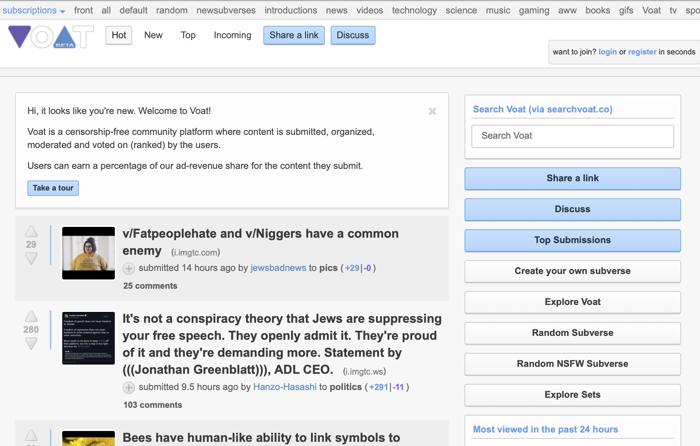Screen dimensions: 700x446
Task: Open Bees human-like ability post title
Action: tap(261, 438)
